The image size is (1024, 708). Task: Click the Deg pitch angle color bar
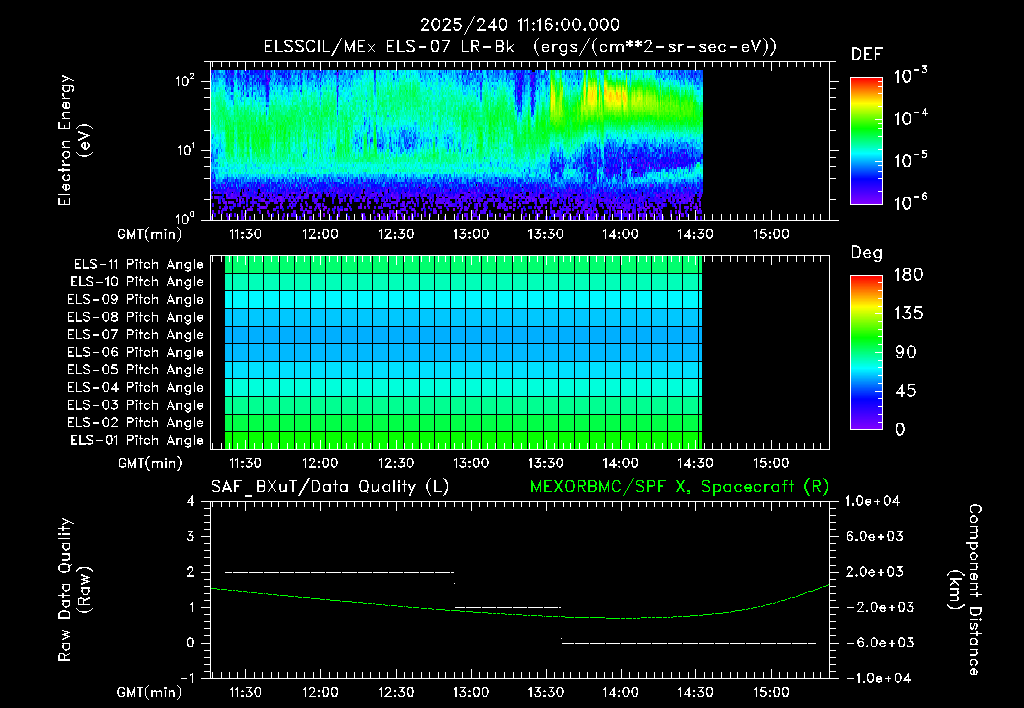tap(866, 352)
